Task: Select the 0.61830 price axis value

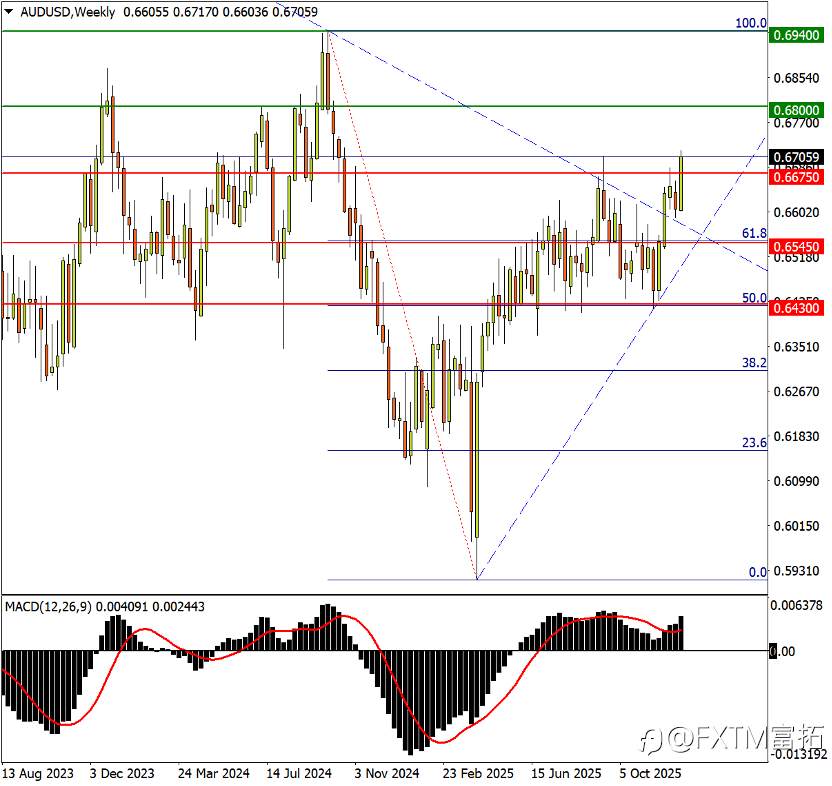Action: click(796, 436)
